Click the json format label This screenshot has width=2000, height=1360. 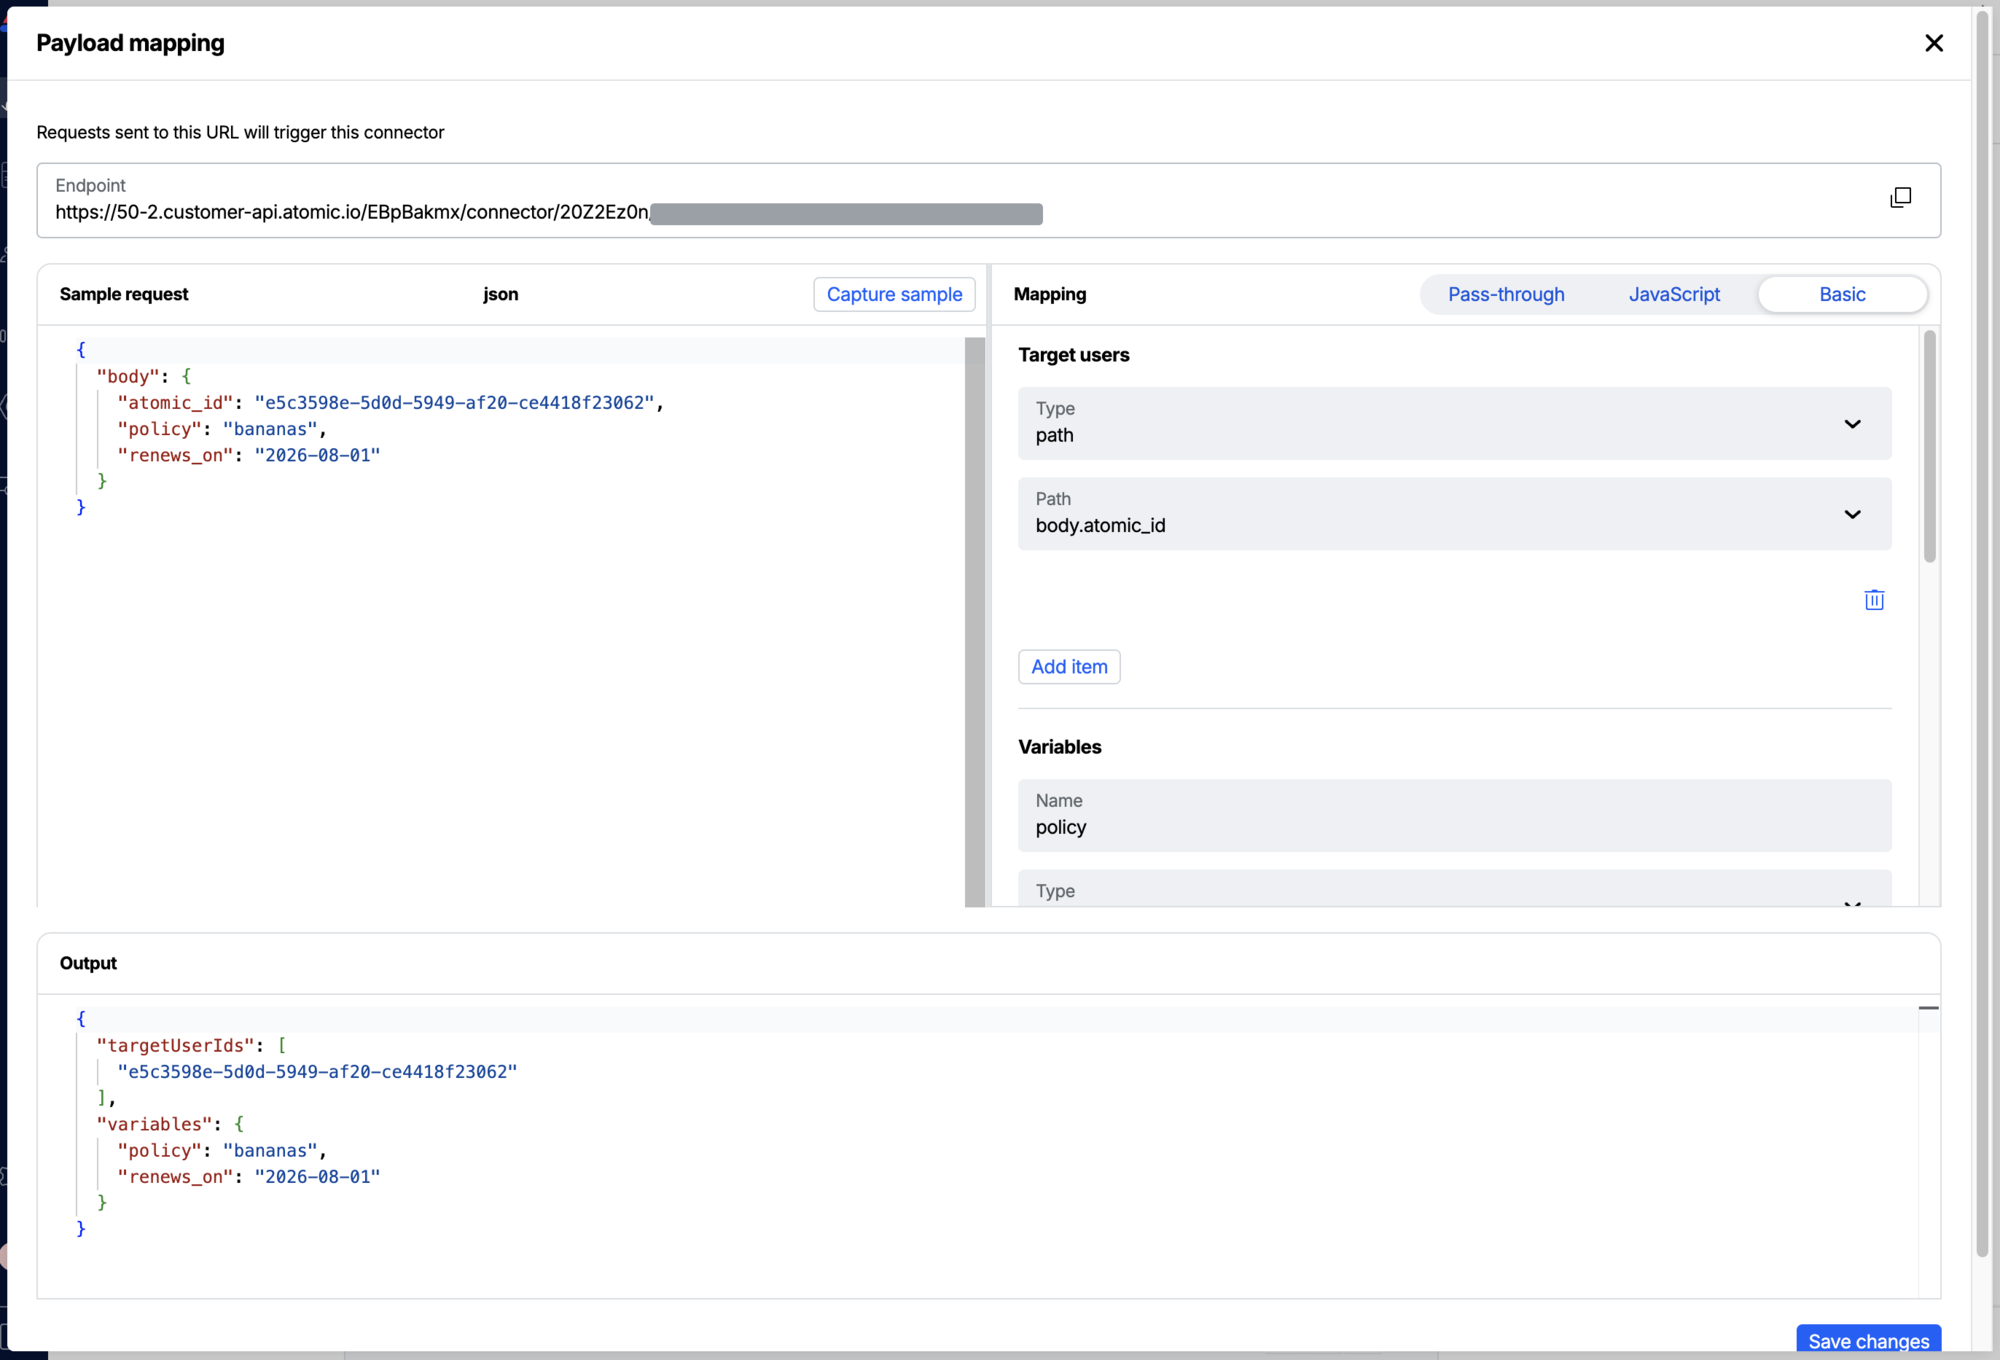(500, 294)
